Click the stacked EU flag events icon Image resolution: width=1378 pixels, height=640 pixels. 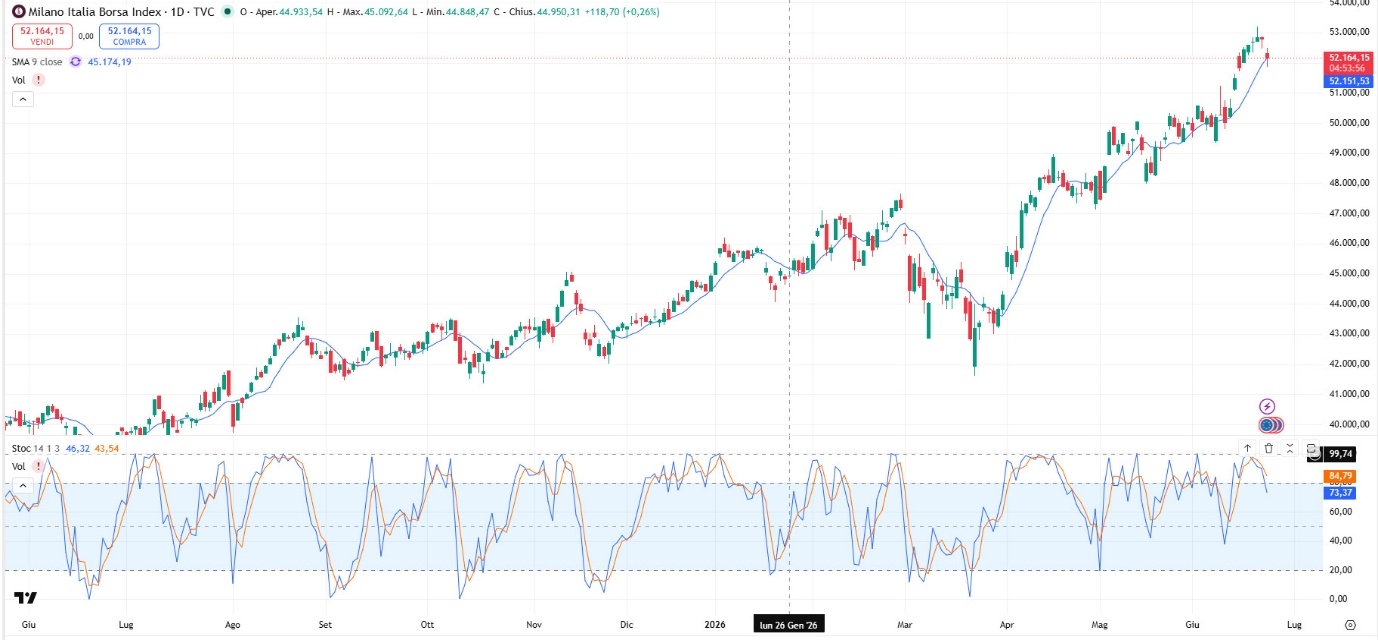[1271, 425]
